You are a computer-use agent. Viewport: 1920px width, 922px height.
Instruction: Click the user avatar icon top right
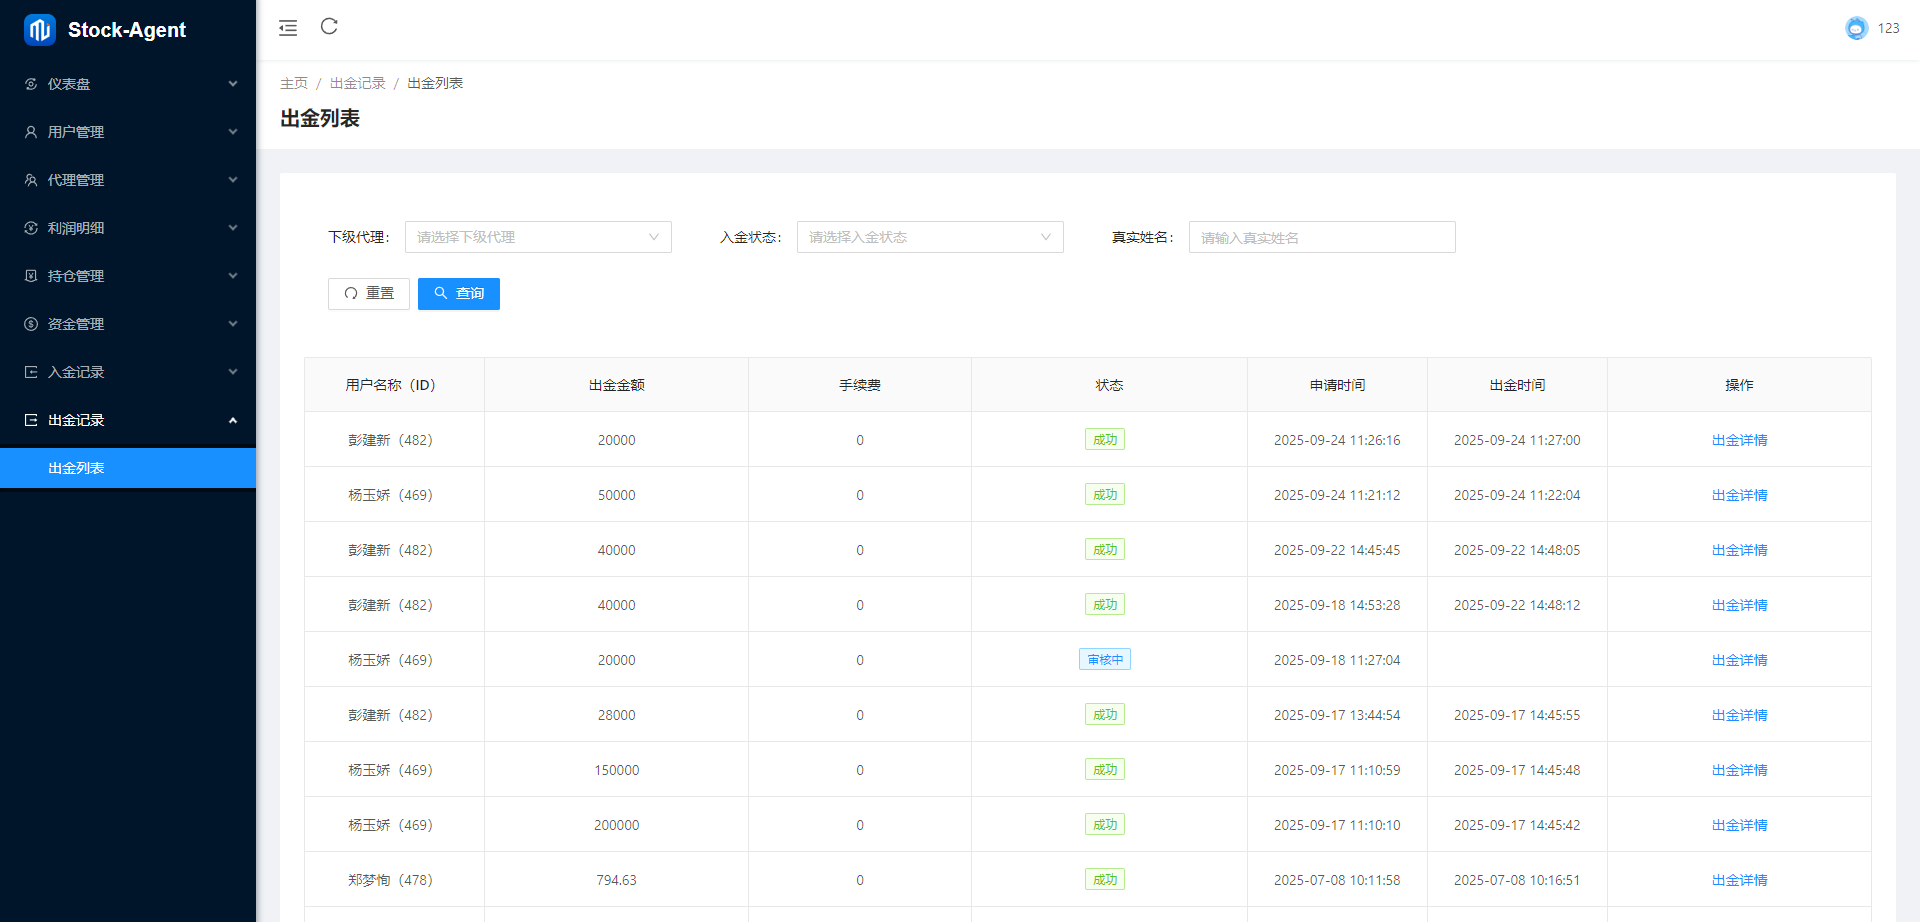pos(1856,28)
